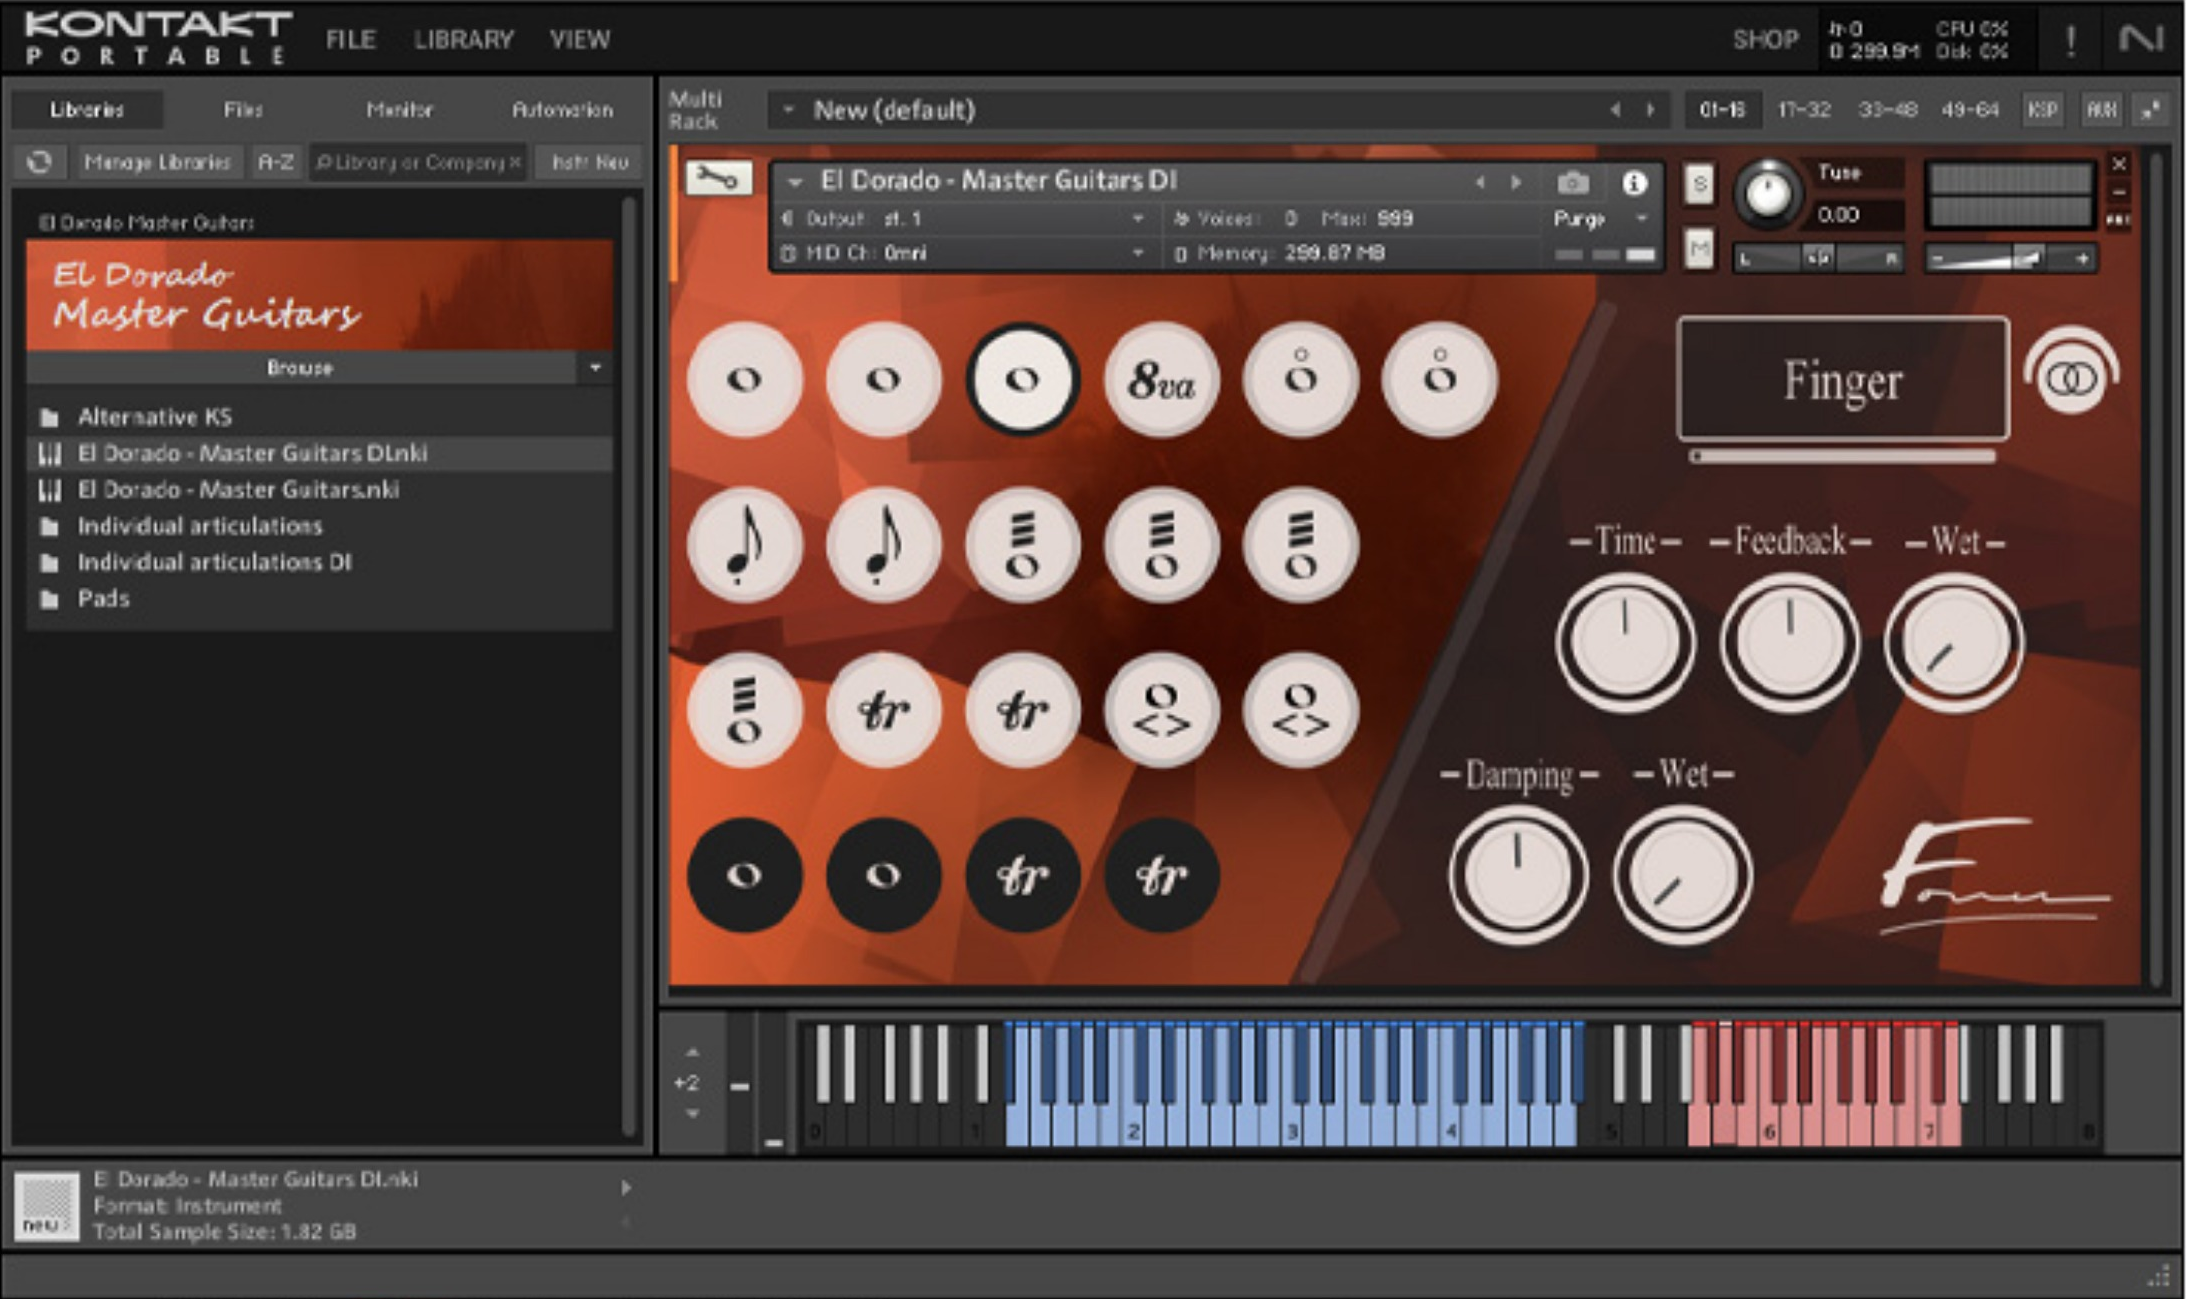
Task: Minimize rack view with the corner arrows icon
Action: tap(2151, 110)
